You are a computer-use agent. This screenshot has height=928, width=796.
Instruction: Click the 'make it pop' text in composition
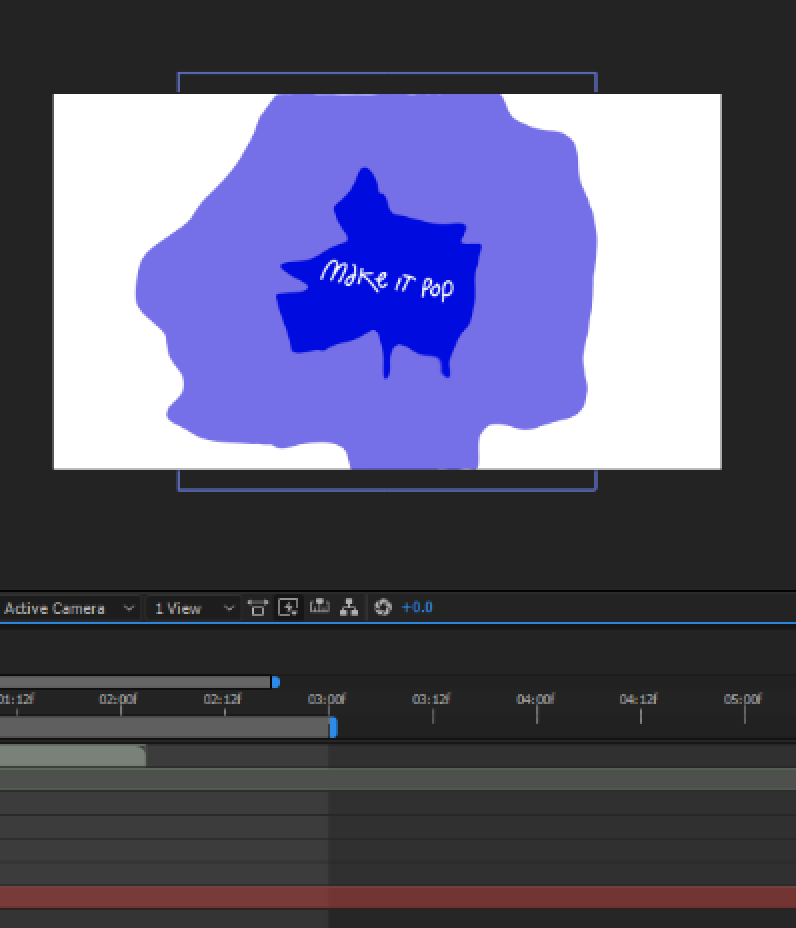[387, 281]
